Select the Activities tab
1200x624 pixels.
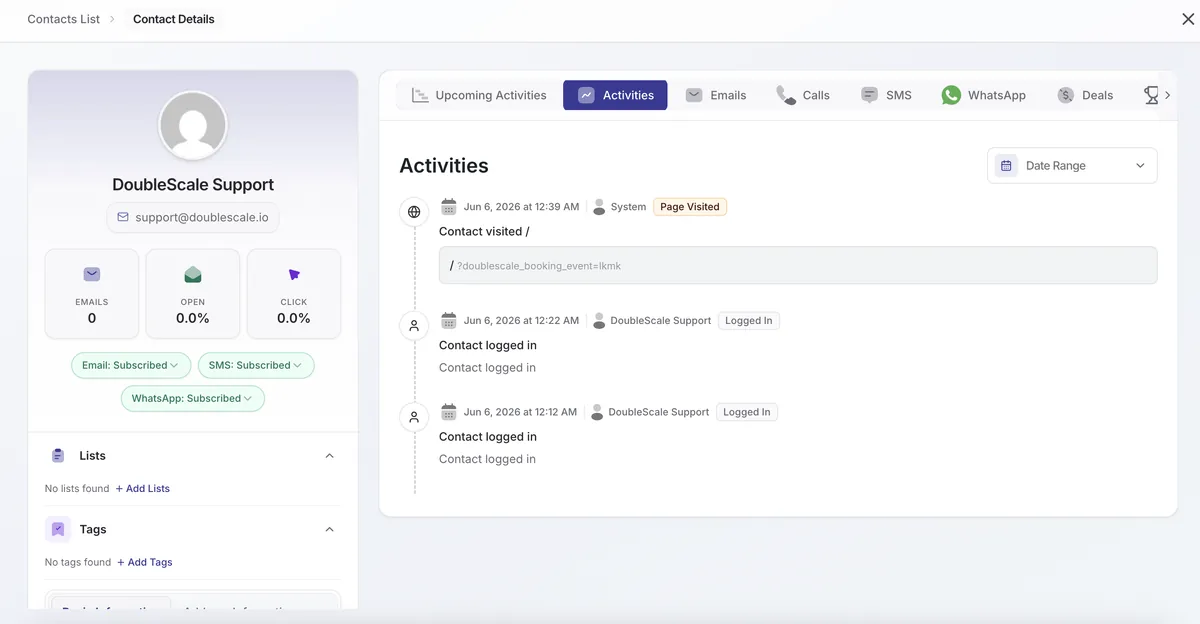tap(615, 95)
